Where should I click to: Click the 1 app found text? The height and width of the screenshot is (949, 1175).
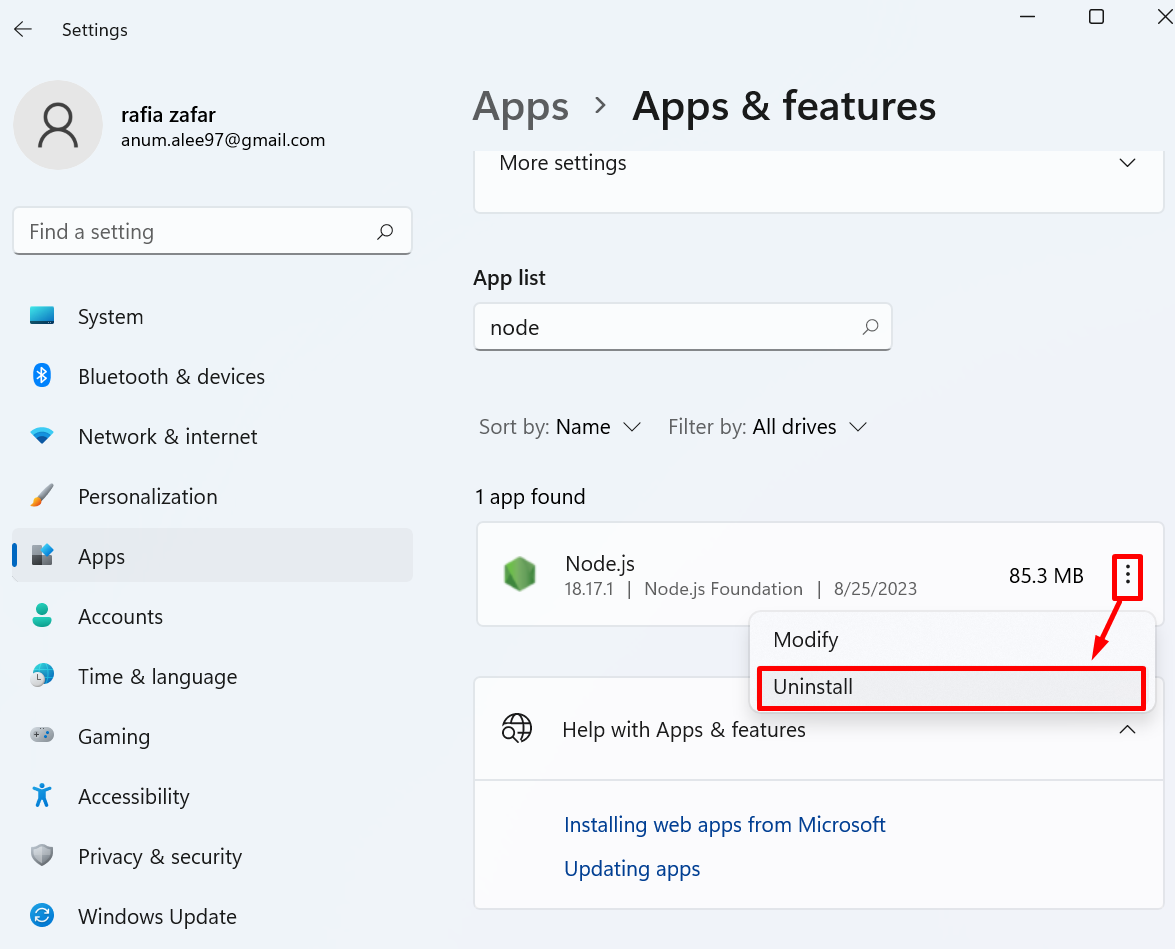(x=530, y=496)
